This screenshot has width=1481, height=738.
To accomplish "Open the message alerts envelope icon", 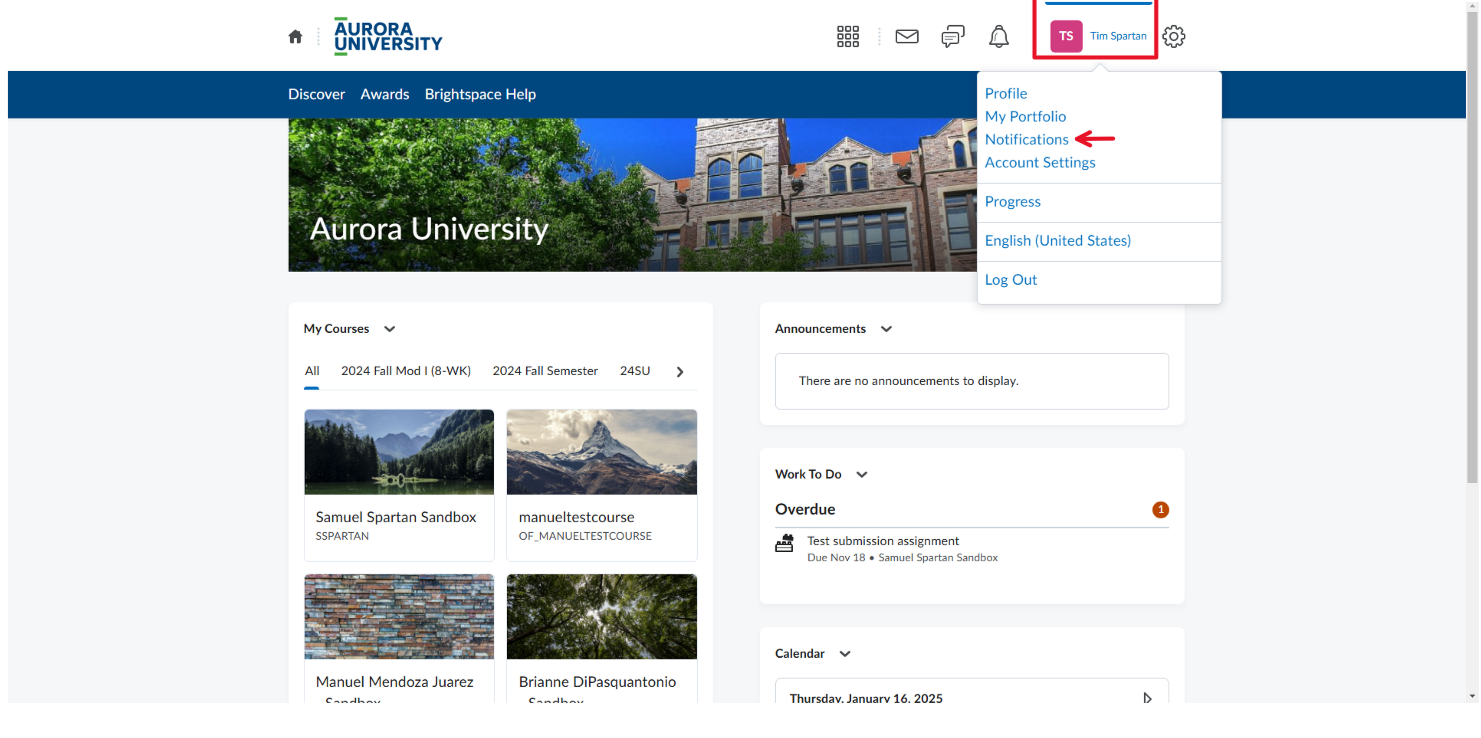I will [907, 37].
